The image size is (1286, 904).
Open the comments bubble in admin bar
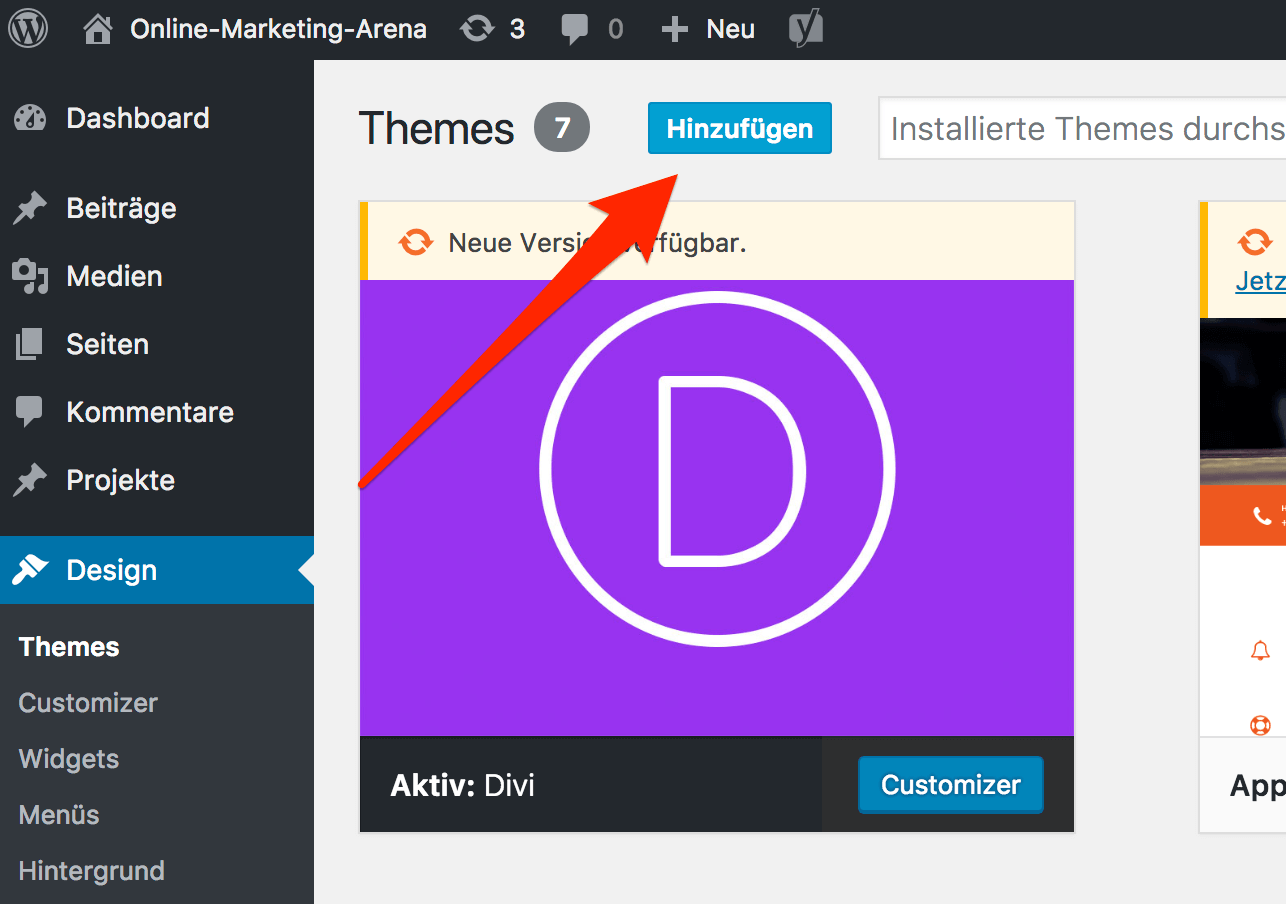point(575,30)
